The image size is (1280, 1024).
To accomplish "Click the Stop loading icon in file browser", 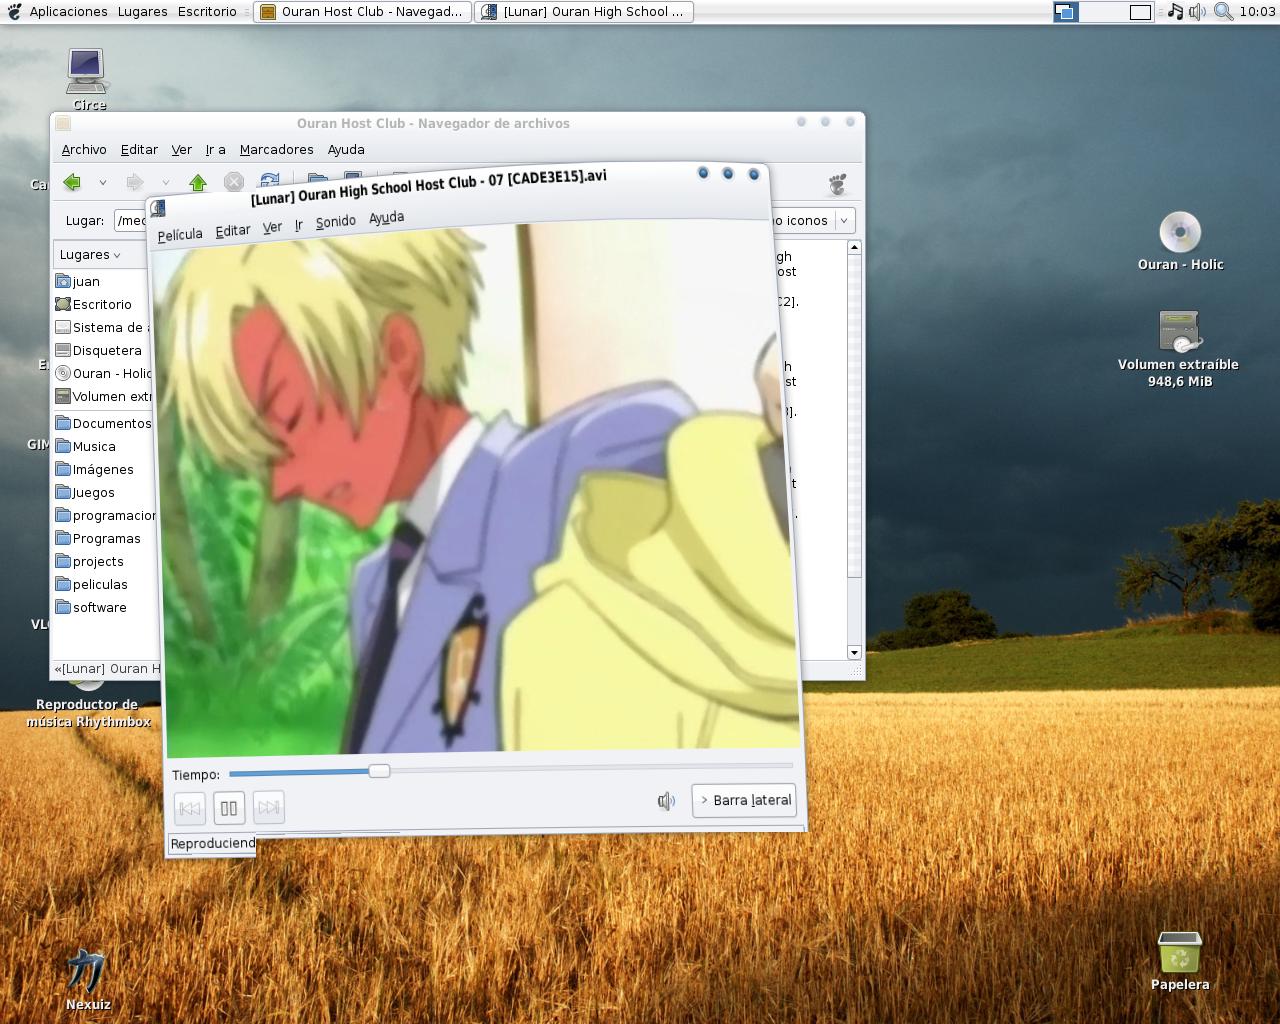I will [x=233, y=182].
